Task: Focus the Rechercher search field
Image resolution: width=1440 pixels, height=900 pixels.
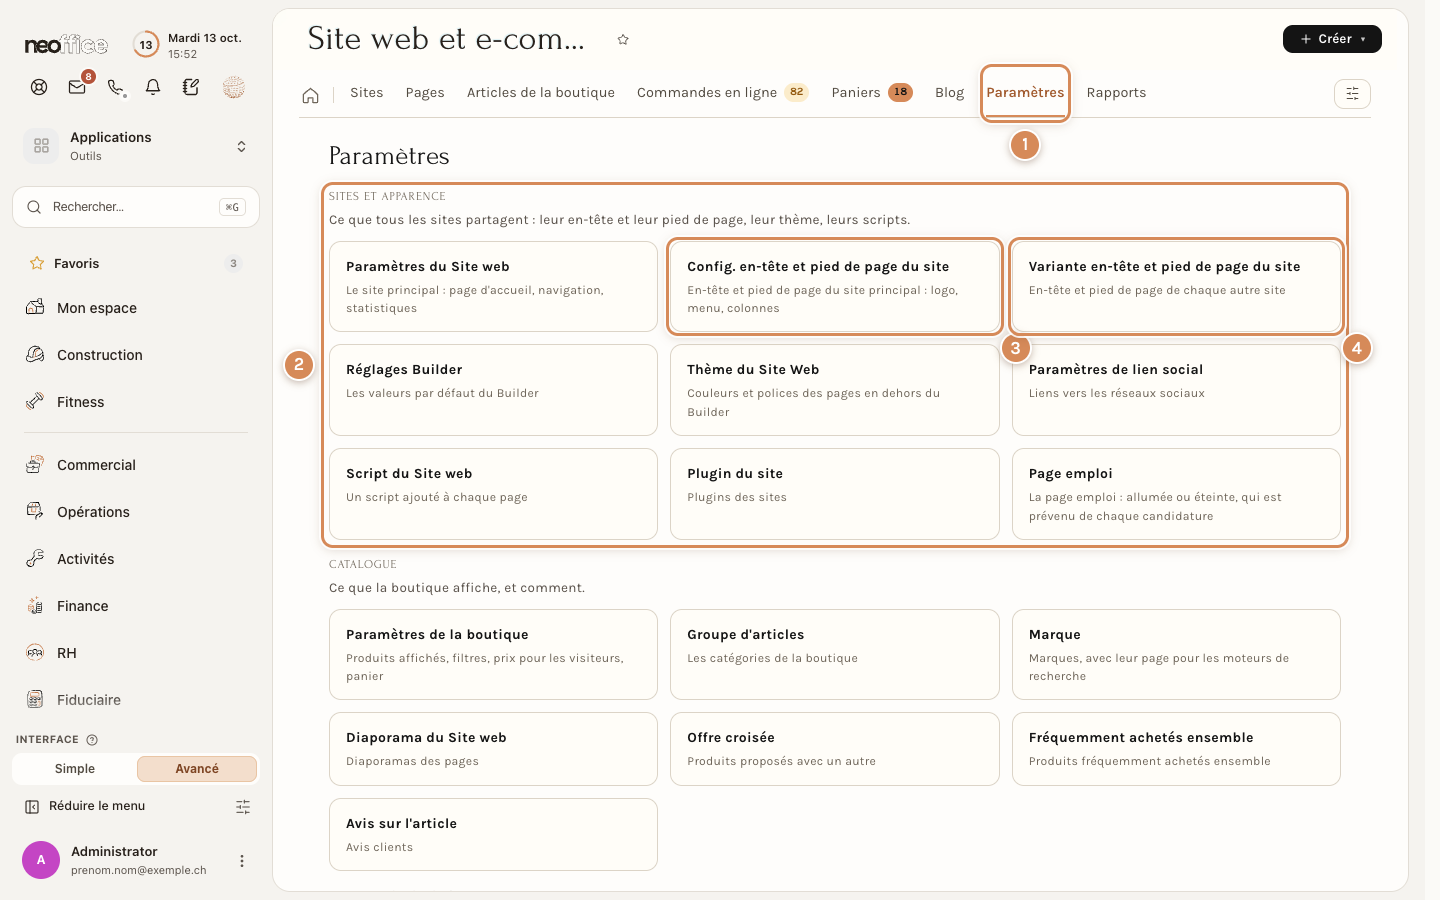Action: [136, 207]
